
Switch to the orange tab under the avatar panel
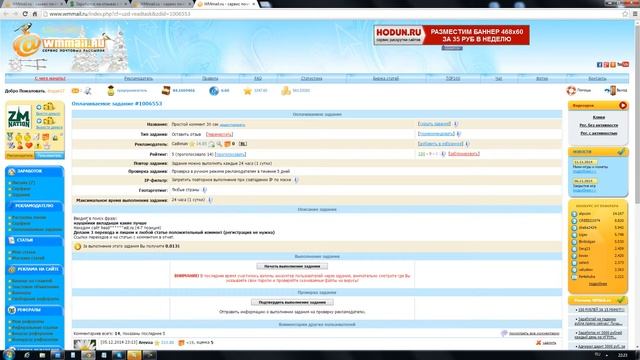point(20,156)
